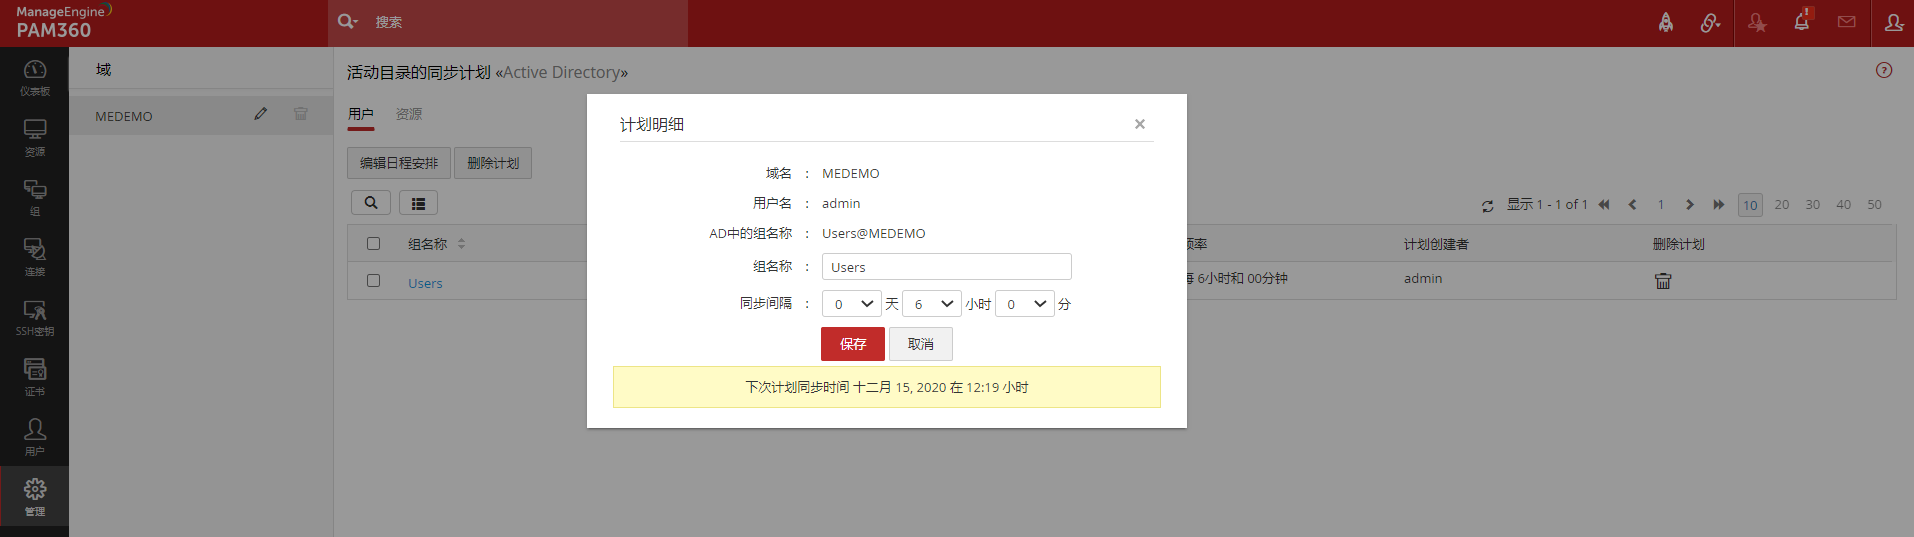The width and height of the screenshot is (1914, 537).
Task: Edit the MEDEMO domain with pencil icon
Action: click(261, 114)
